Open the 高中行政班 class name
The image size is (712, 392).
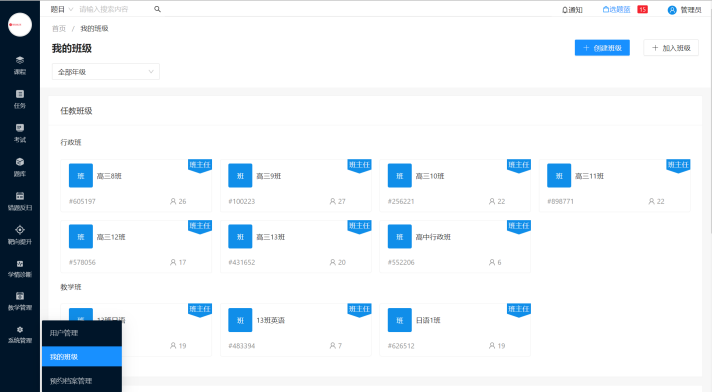[x=433, y=237]
